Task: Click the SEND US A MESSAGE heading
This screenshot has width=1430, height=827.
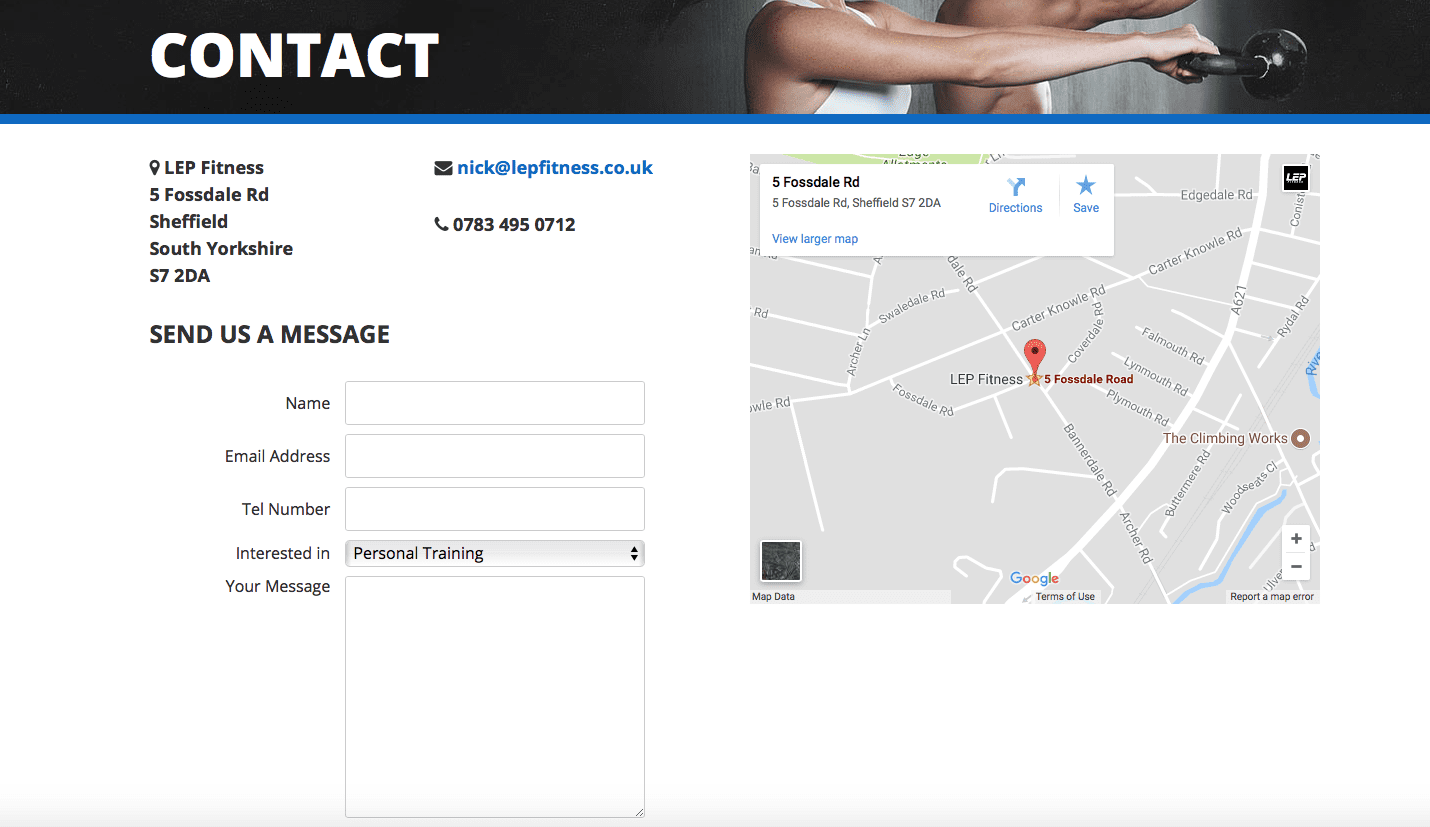Action: (x=270, y=334)
